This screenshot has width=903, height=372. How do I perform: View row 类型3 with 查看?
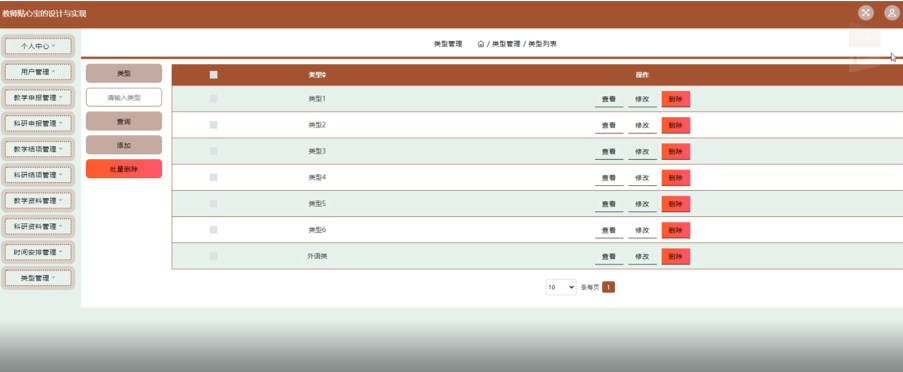(609, 152)
